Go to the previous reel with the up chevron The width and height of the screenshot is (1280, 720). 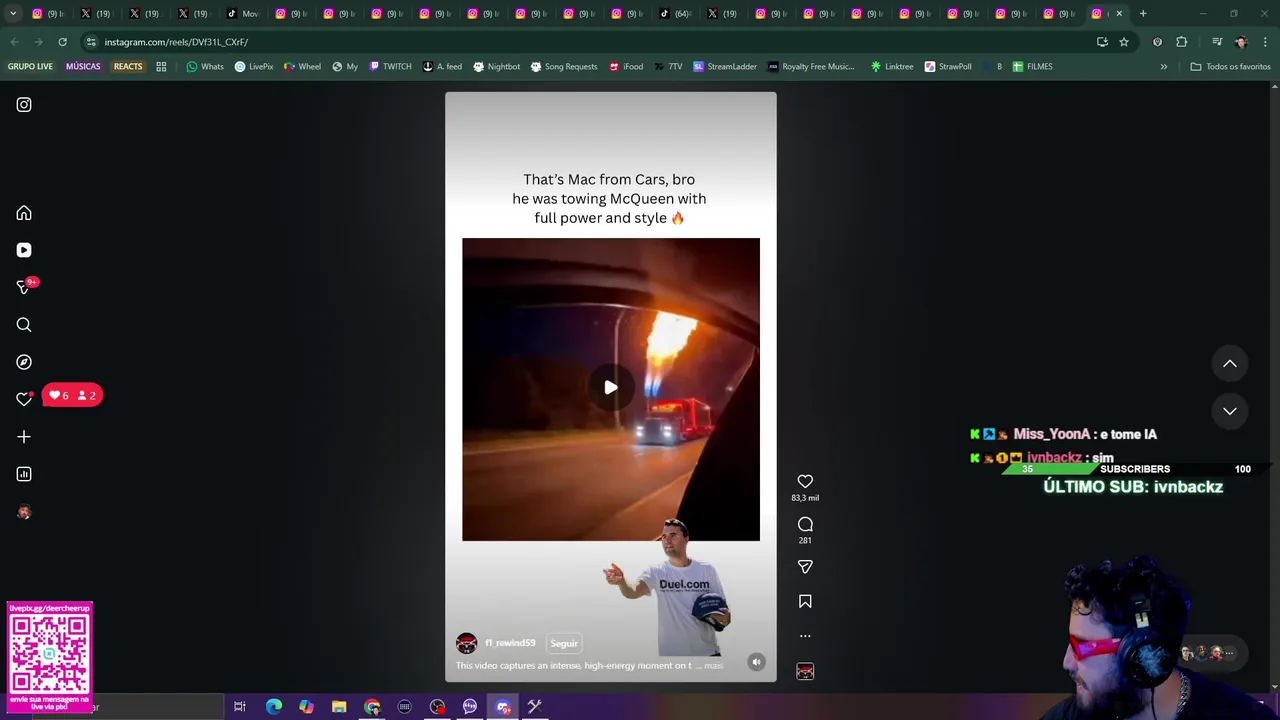click(x=1230, y=364)
